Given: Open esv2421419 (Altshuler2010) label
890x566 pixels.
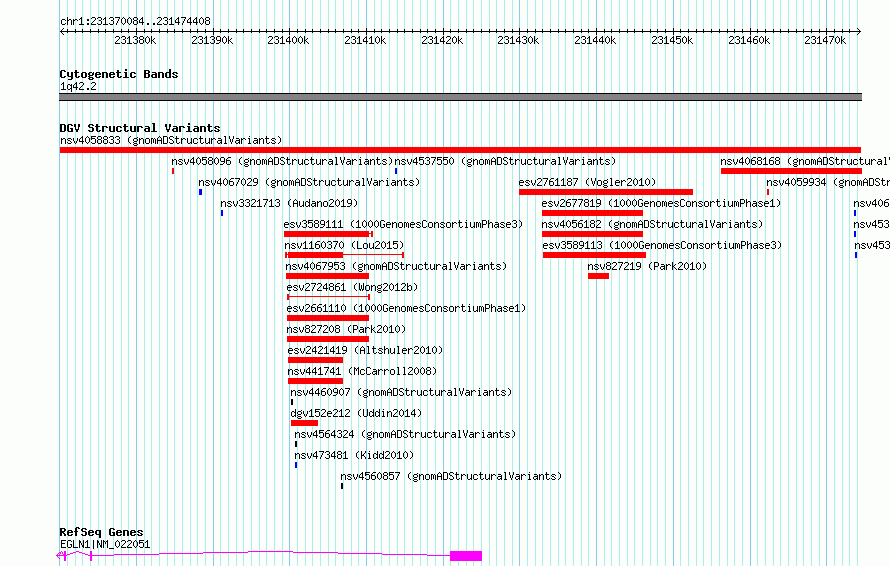Looking at the screenshot, I should (366, 350).
